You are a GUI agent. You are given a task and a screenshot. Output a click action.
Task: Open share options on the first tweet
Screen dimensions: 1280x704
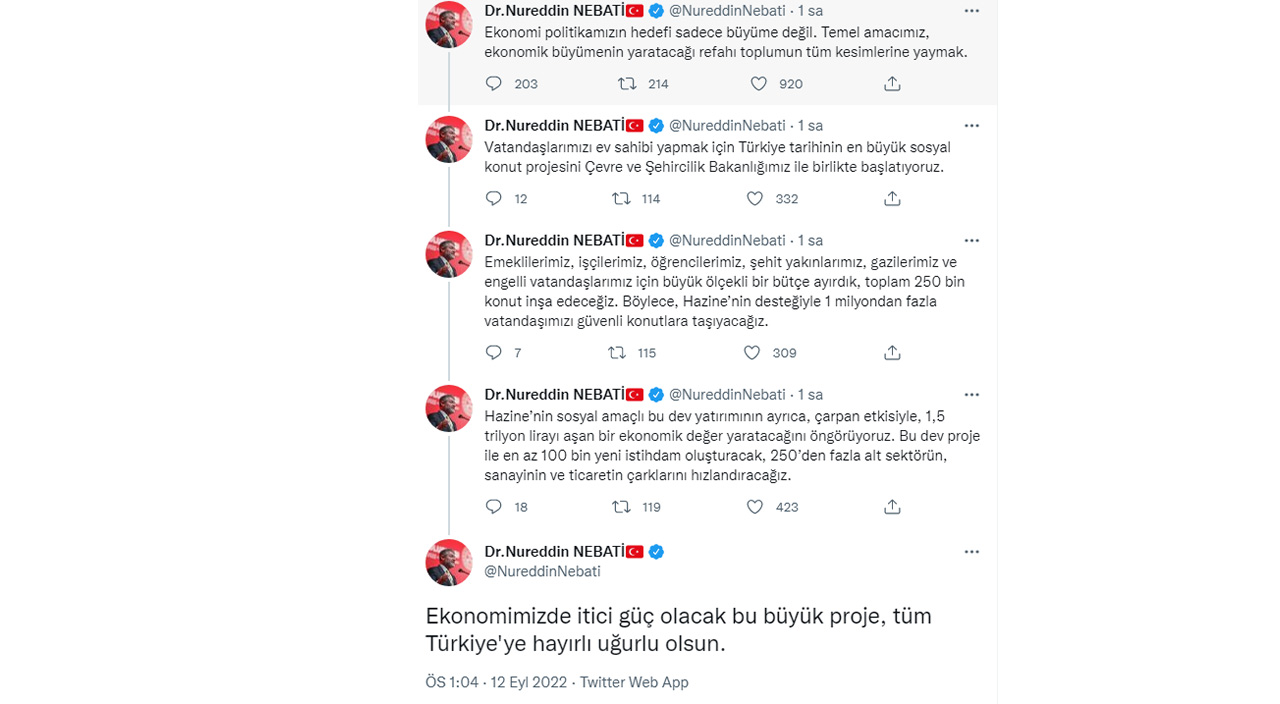[x=892, y=84]
